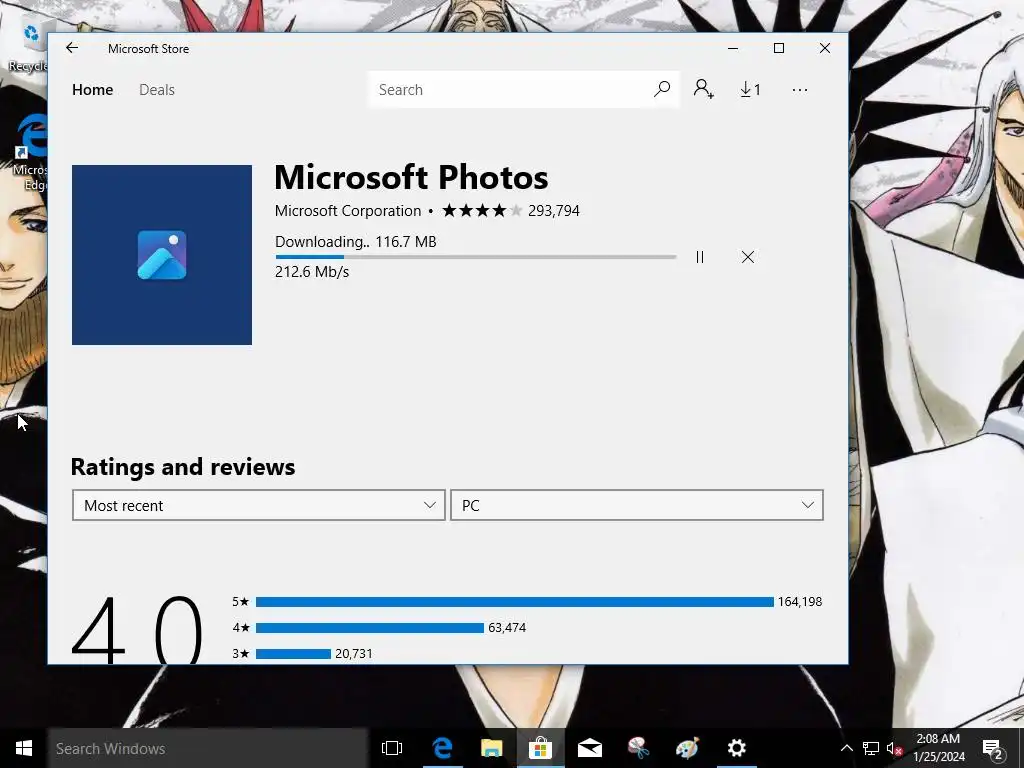Cancel the Microsoft Photos download
The width and height of the screenshot is (1024, 768).
[x=748, y=257]
